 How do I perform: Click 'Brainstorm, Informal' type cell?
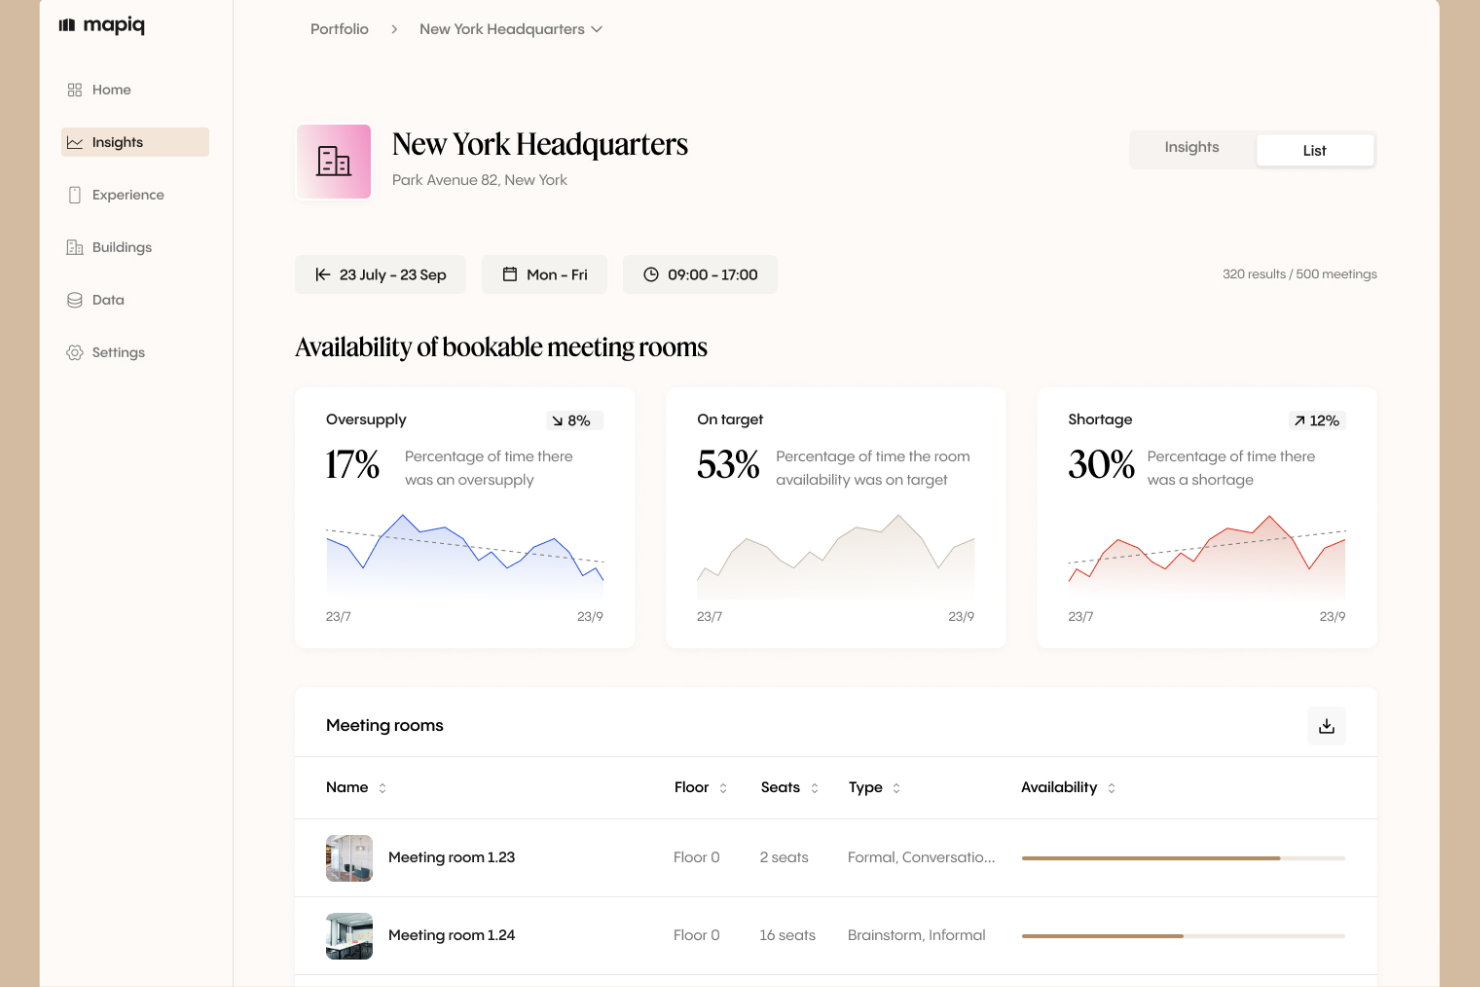[916, 936]
